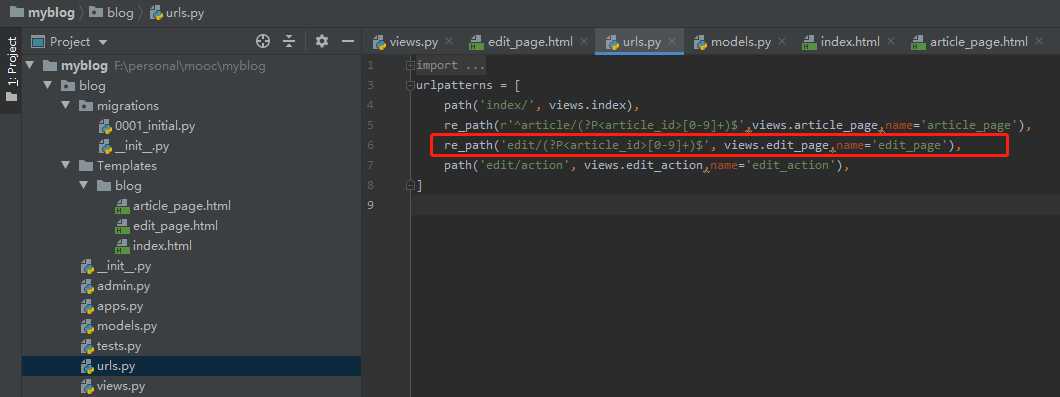Select index.html in project tree

click(153, 246)
